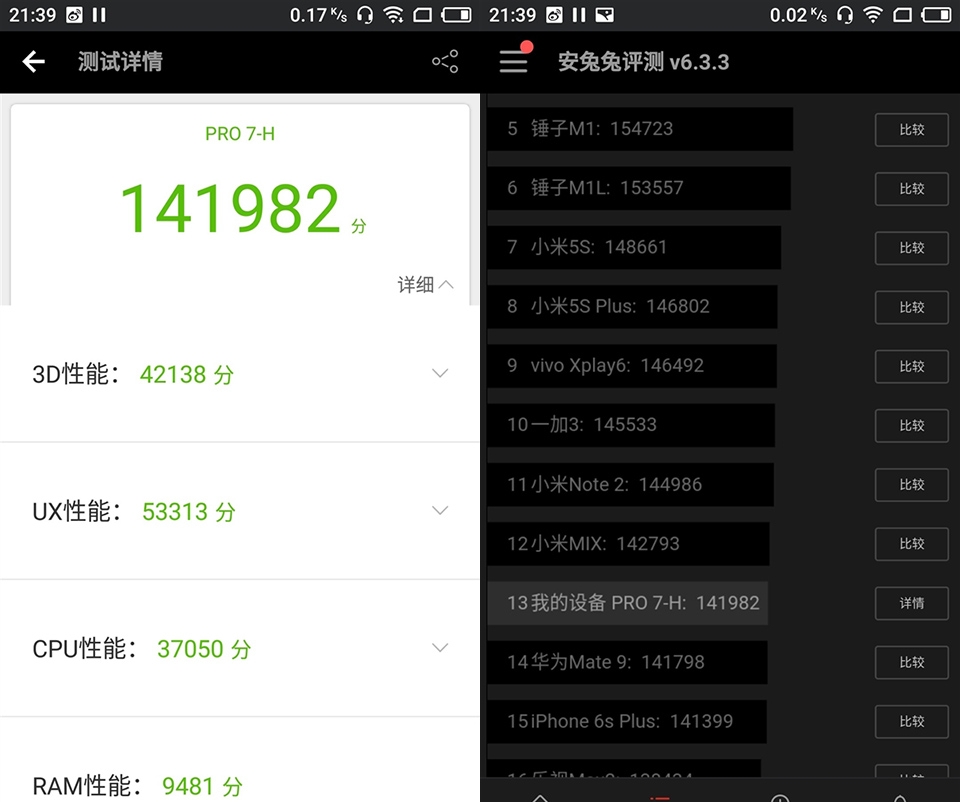Tap the 3D性能 score 42138 分
960x802 pixels.
(187, 375)
